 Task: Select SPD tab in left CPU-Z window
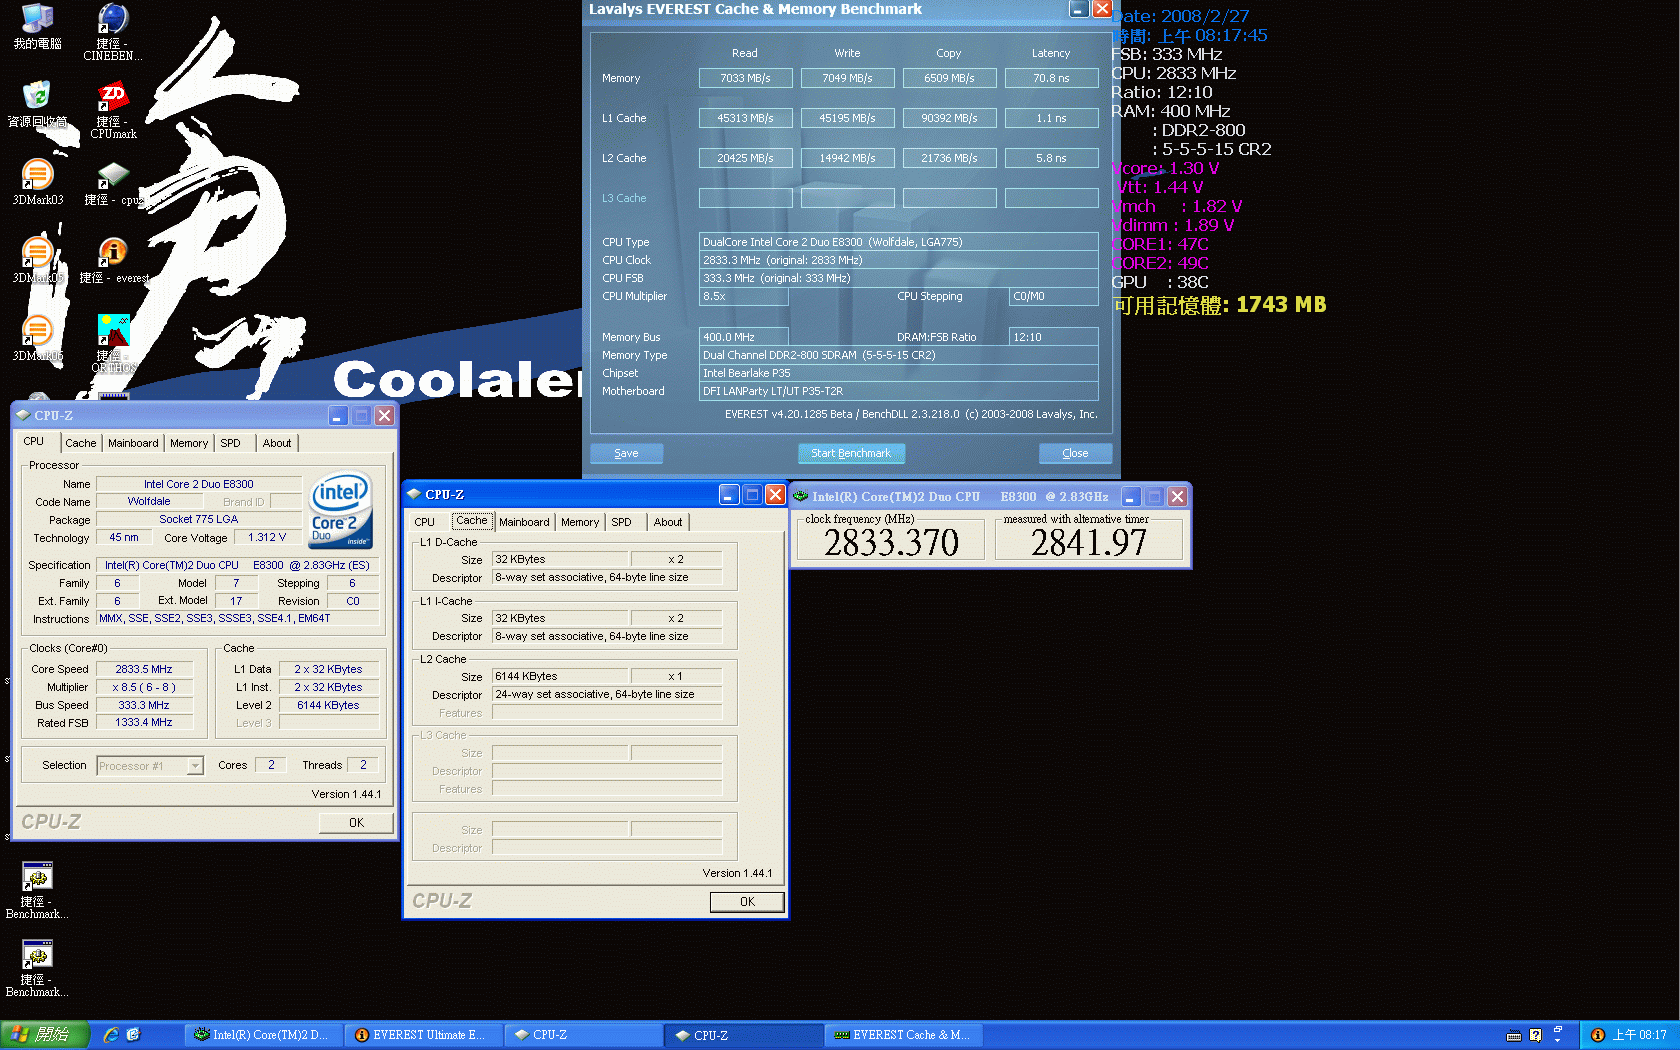(x=231, y=443)
